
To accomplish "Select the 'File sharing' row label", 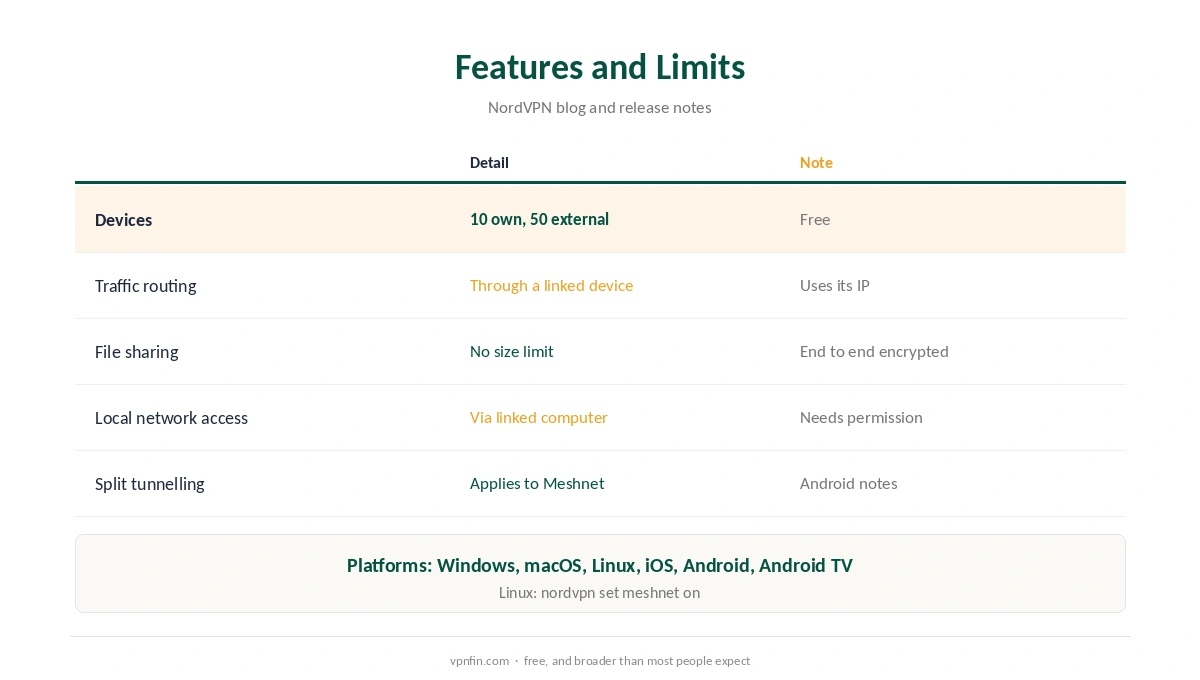I will tap(136, 352).
